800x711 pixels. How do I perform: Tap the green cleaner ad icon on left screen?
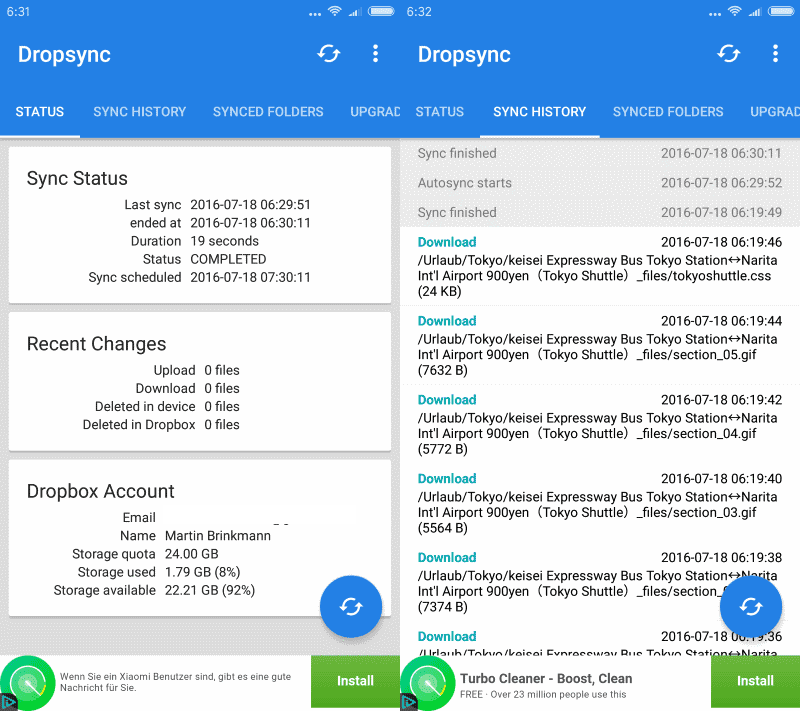pyautogui.click(x=28, y=683)
